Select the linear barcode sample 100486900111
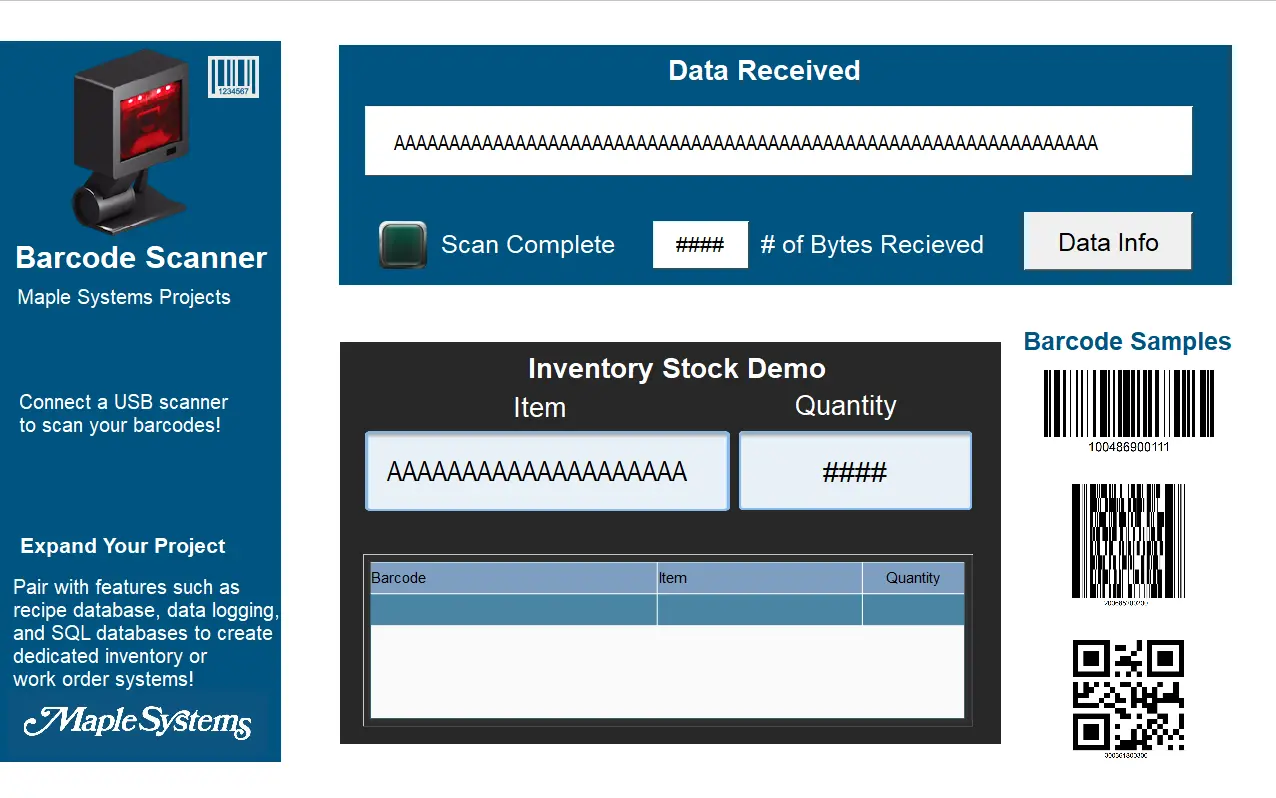This screenshot has height=798, width=1276. 1128,405
